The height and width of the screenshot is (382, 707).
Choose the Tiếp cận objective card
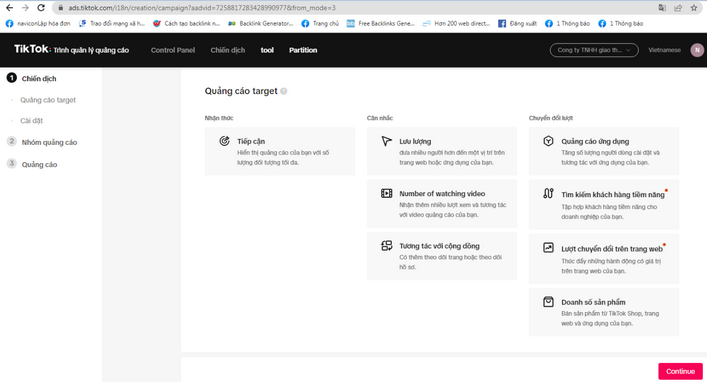click(280, 151)
